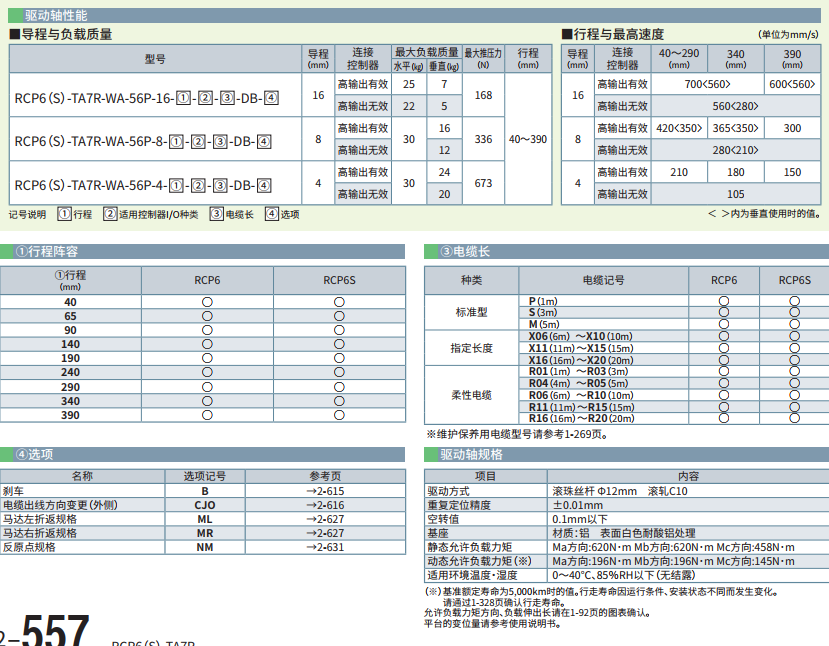
Task: Click the ②适用控制器I/O种类 legend entry
Action: [151, 214]
